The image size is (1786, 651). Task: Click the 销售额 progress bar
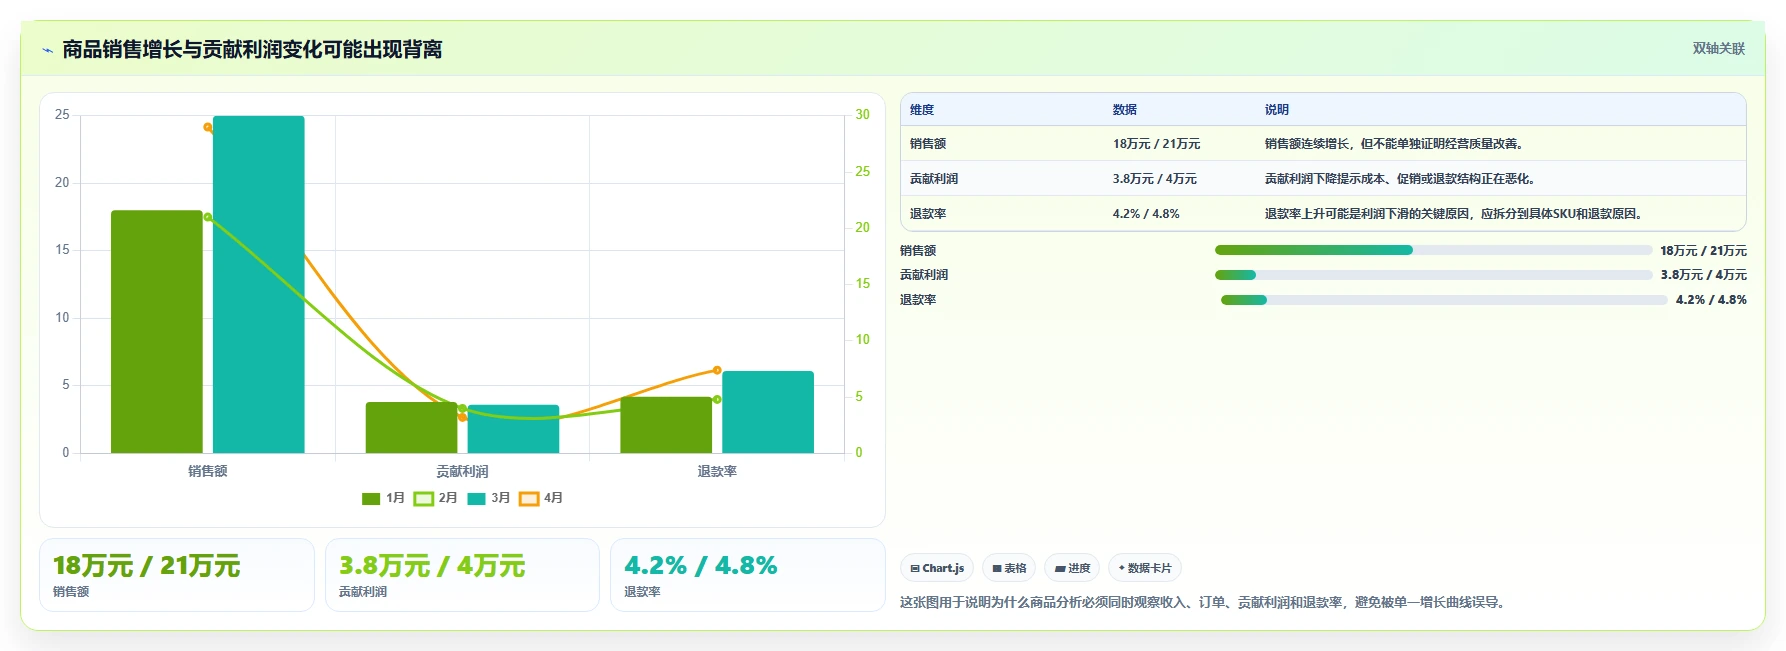coord(1433,250)
